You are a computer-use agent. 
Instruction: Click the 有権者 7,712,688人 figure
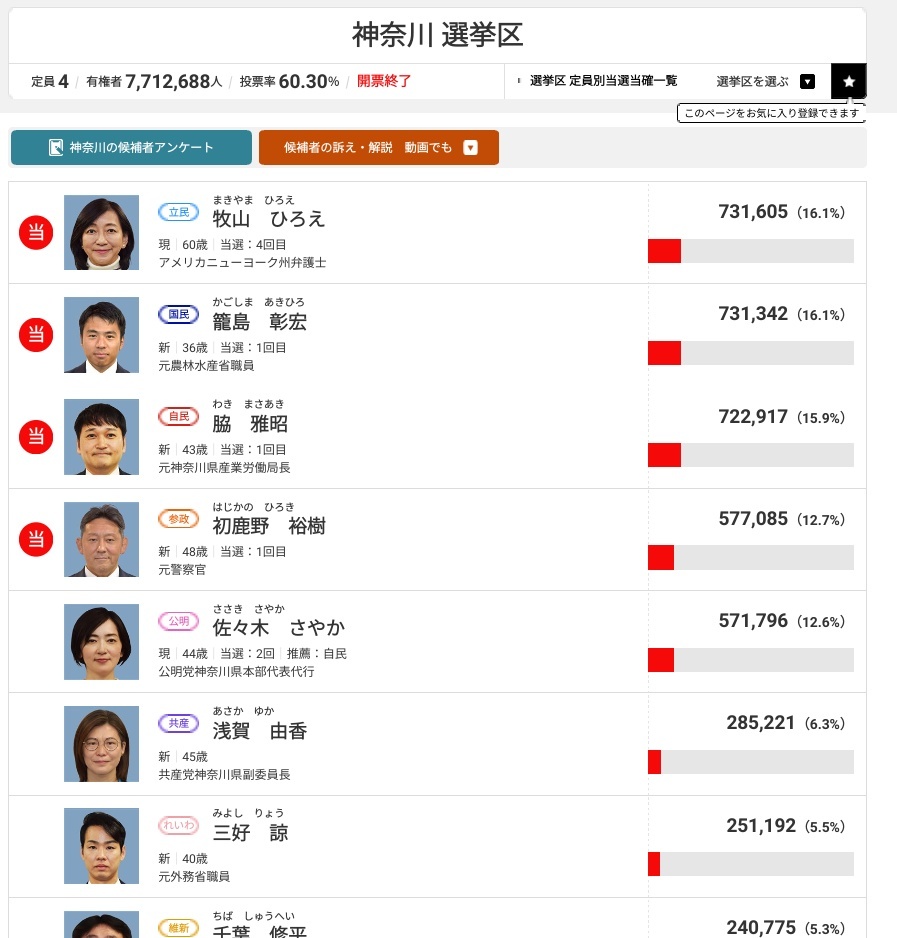[x=154, y=81]
